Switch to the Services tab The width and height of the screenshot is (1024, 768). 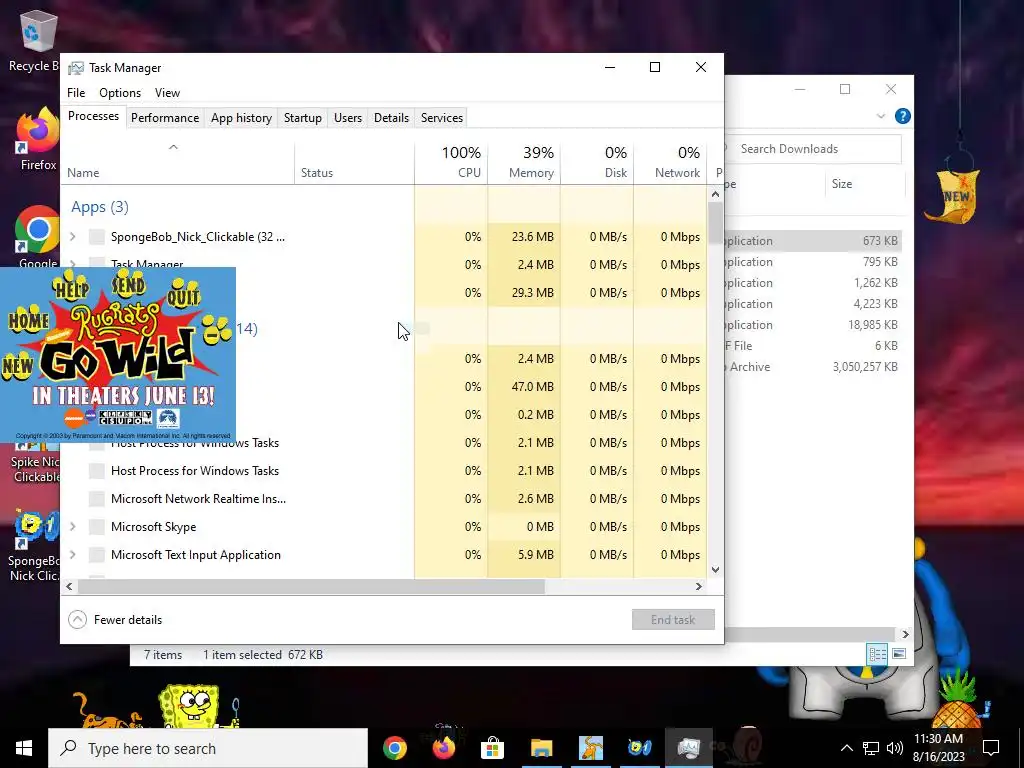[x=441, y=118]
